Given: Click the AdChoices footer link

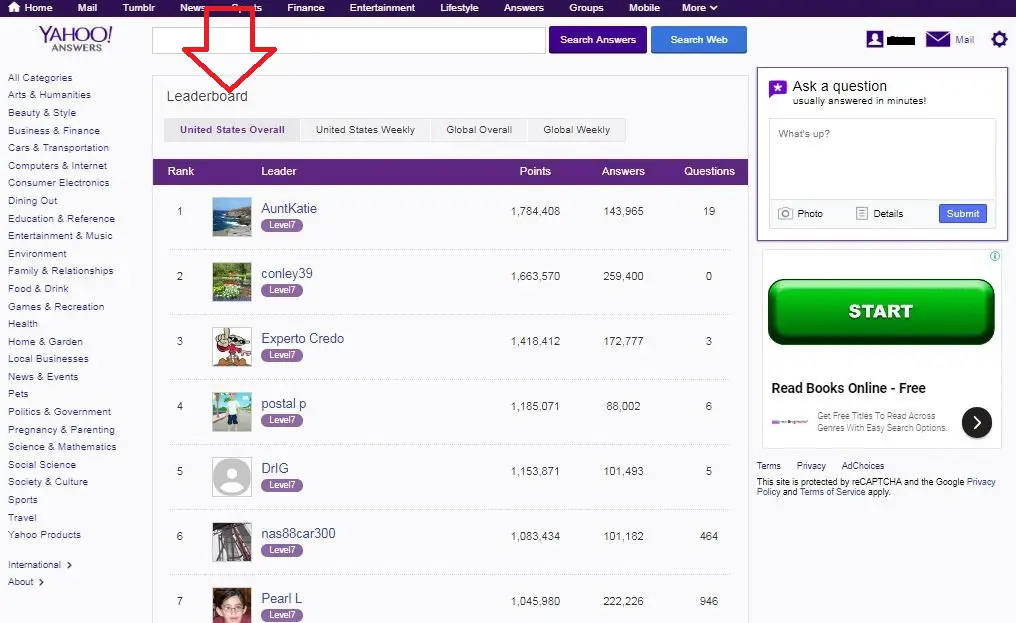Looking at the screenshot, I should click(x=862, y=465).
